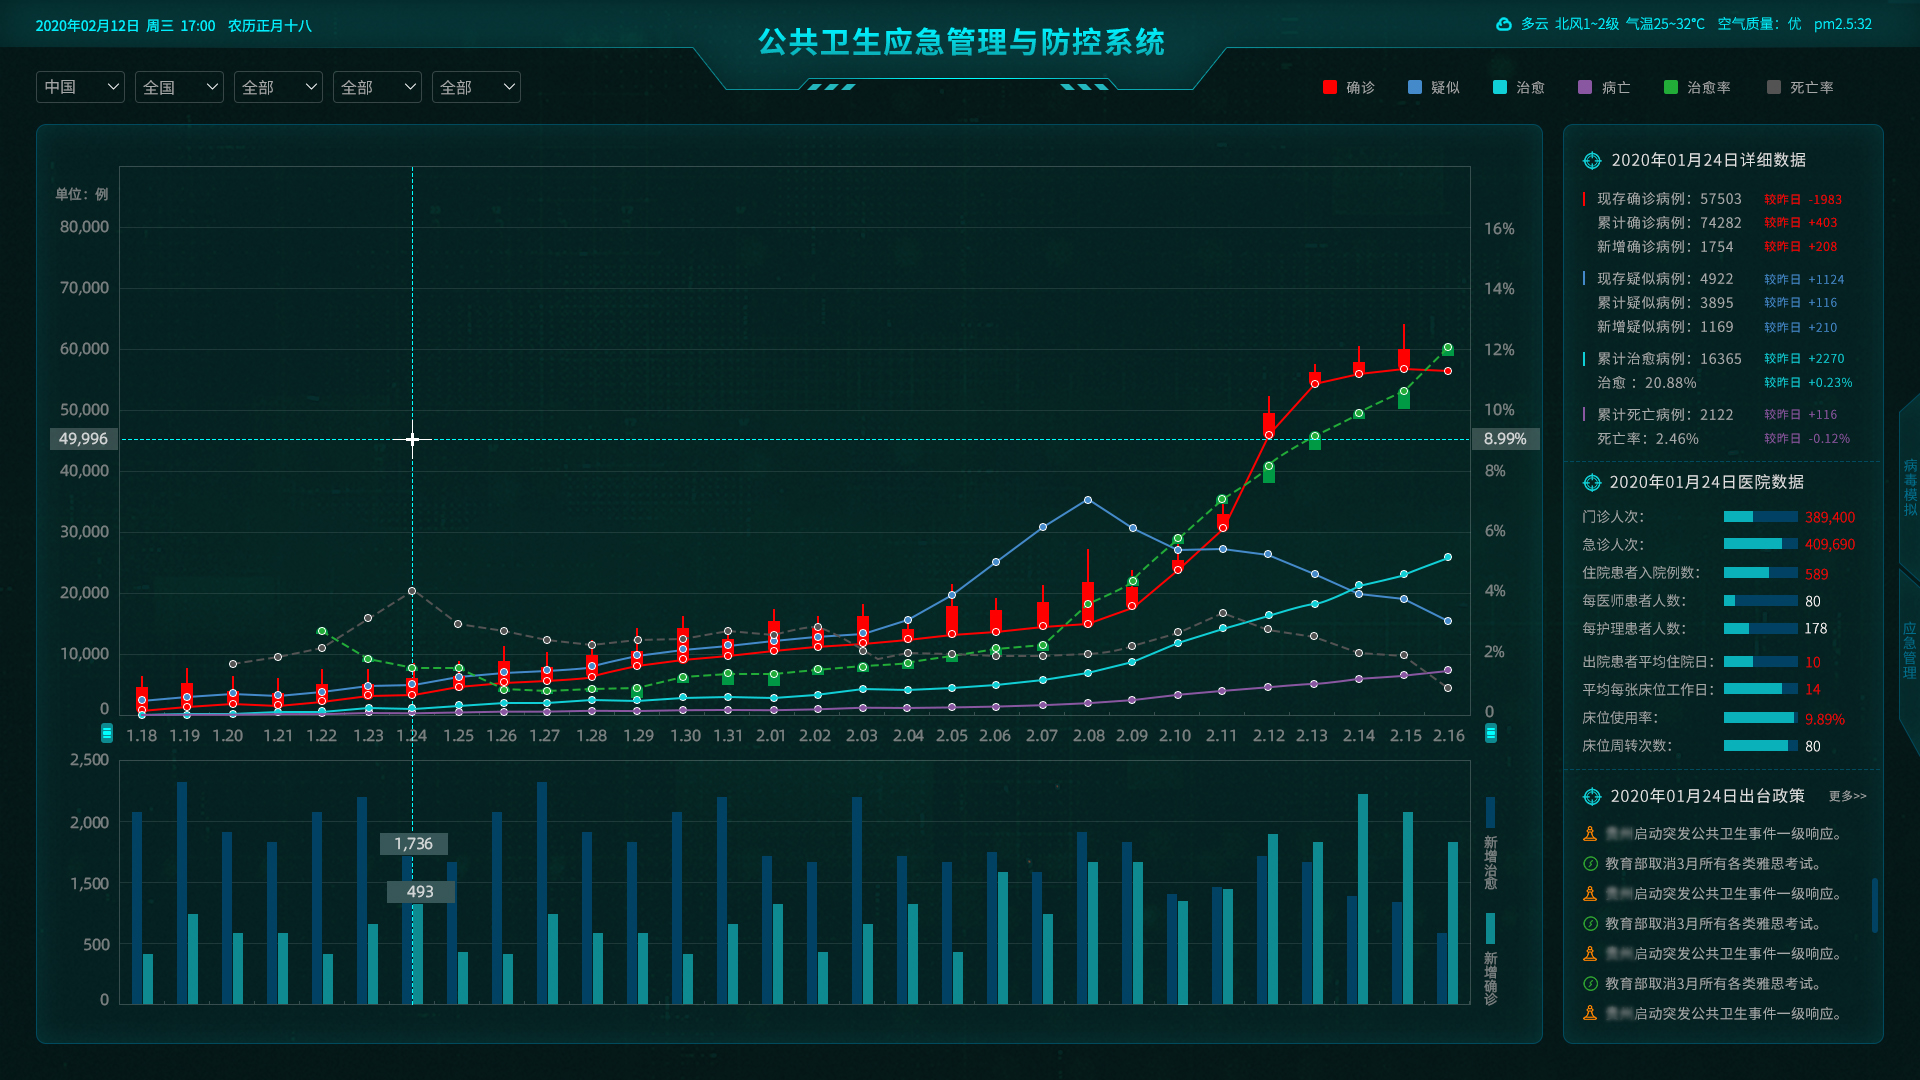Click the policy list scrollbar
The image size is (1920, 1080).
click(1874, 905)
